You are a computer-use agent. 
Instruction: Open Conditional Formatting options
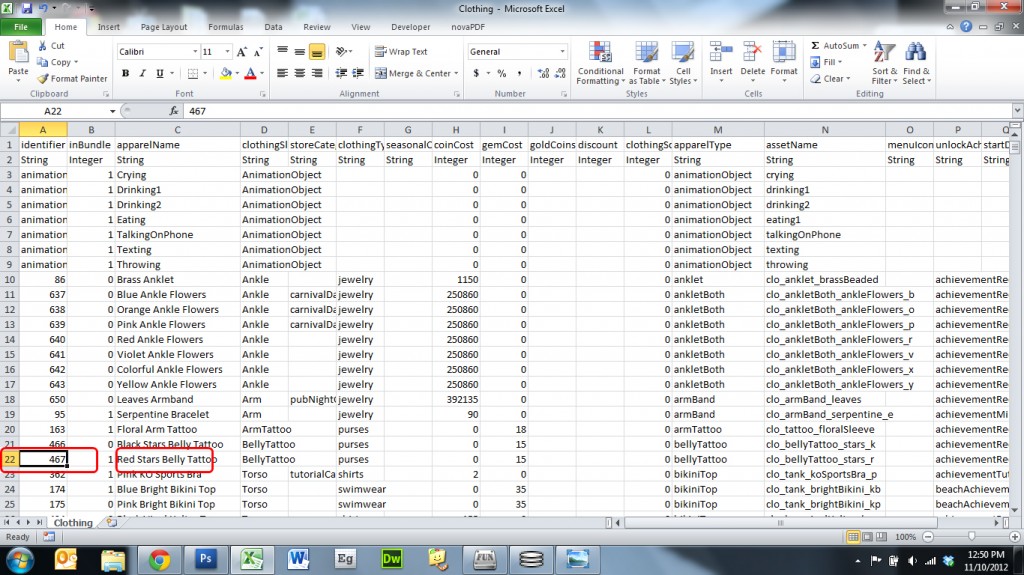pyautogui.click(x=600, y=62)
